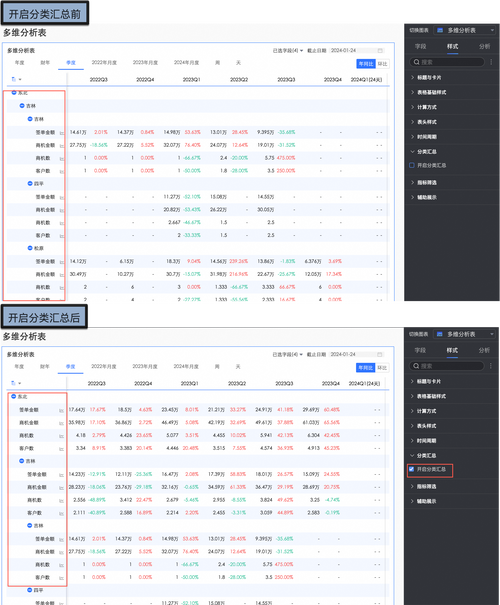Screen dimensions: 500x605
Task: Select 年同比 toggle in lower table
Action: click(365, 368)
